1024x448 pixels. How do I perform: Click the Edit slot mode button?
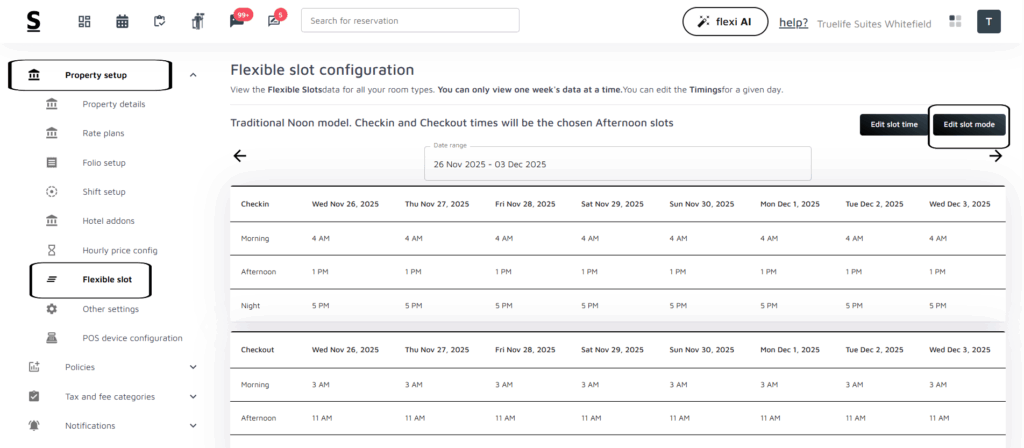coord(969,125)
